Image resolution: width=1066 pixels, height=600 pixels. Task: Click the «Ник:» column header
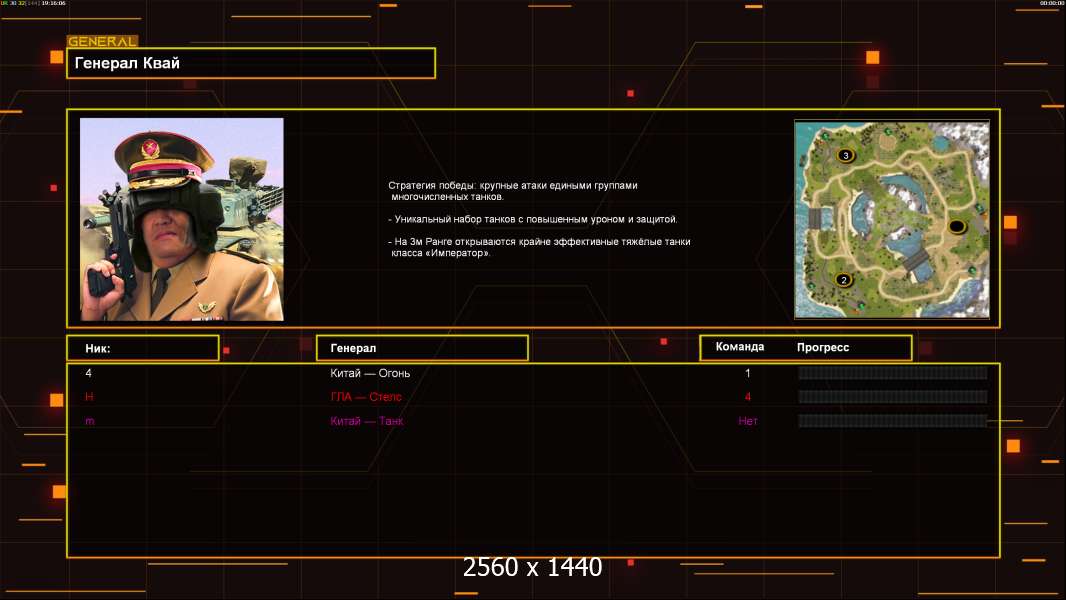[x=142, y=348]
